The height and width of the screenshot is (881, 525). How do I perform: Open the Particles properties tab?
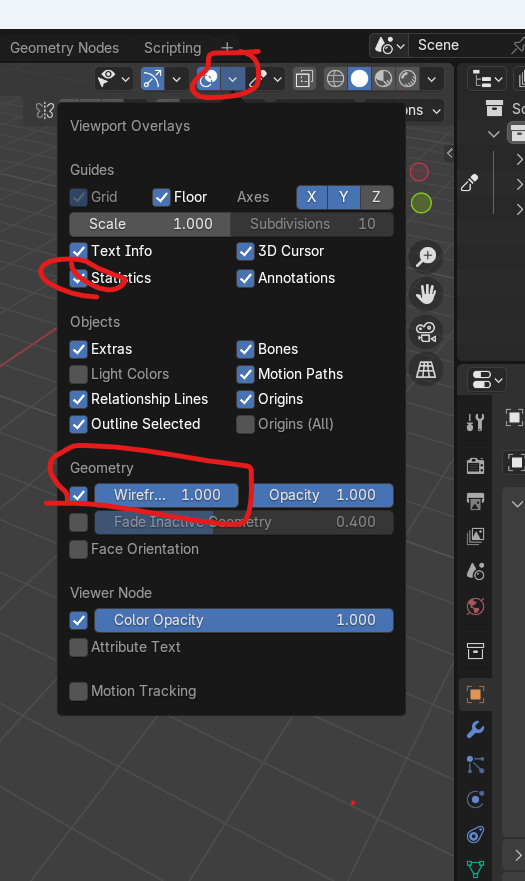(476, 765)
